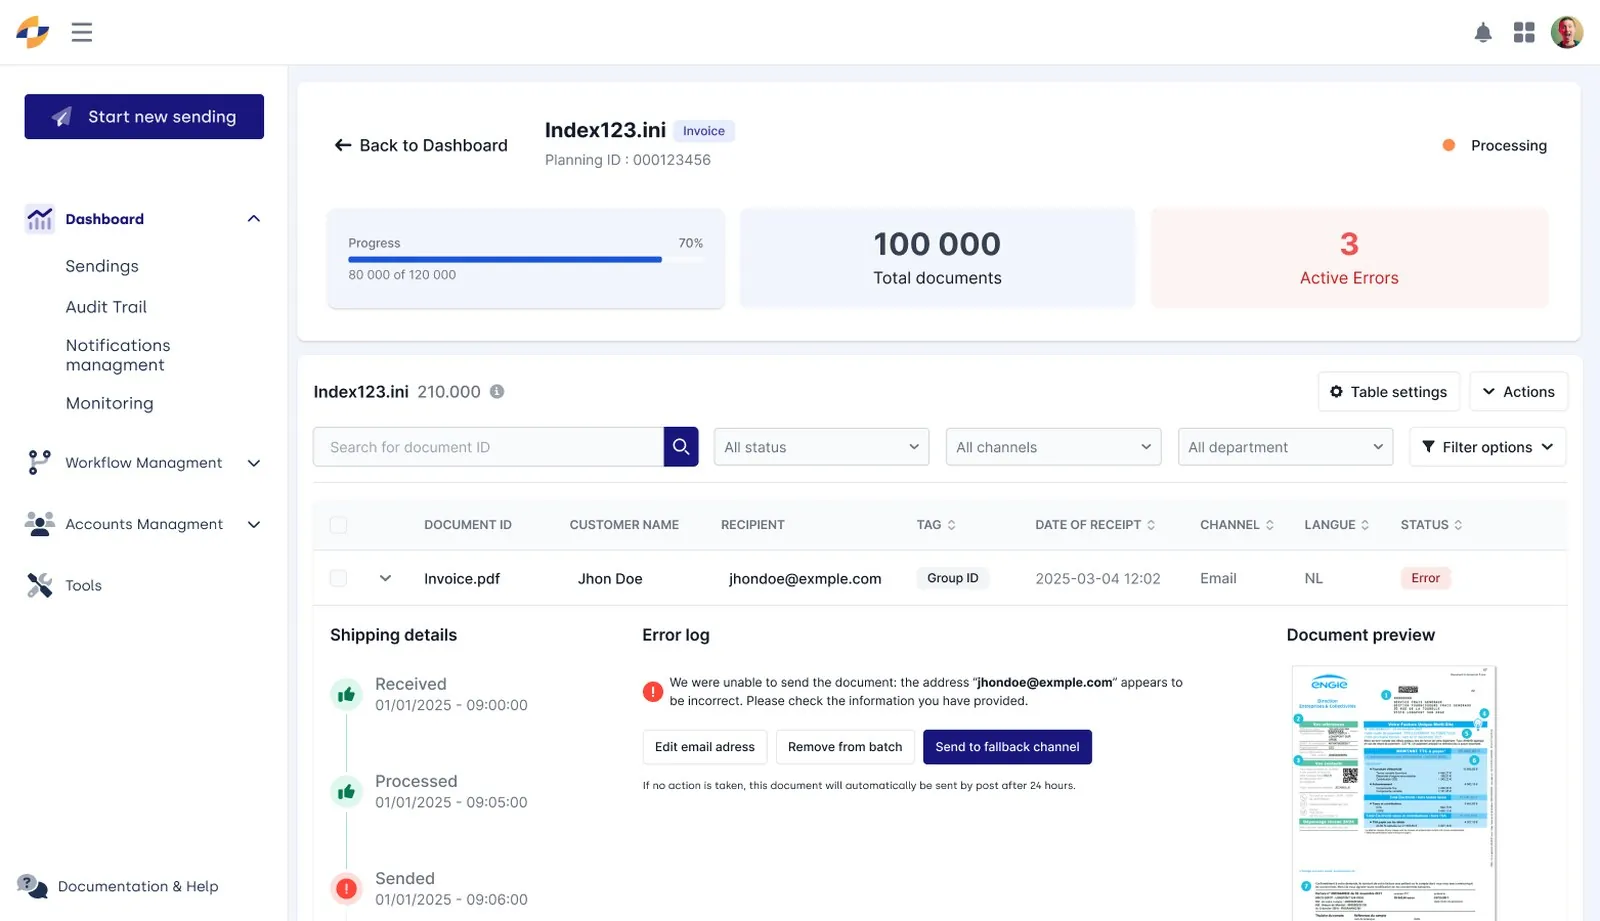This screenshot has width=1600, height=921.
Task: Open the Filter options dropdown
Action: point(1487,447)
